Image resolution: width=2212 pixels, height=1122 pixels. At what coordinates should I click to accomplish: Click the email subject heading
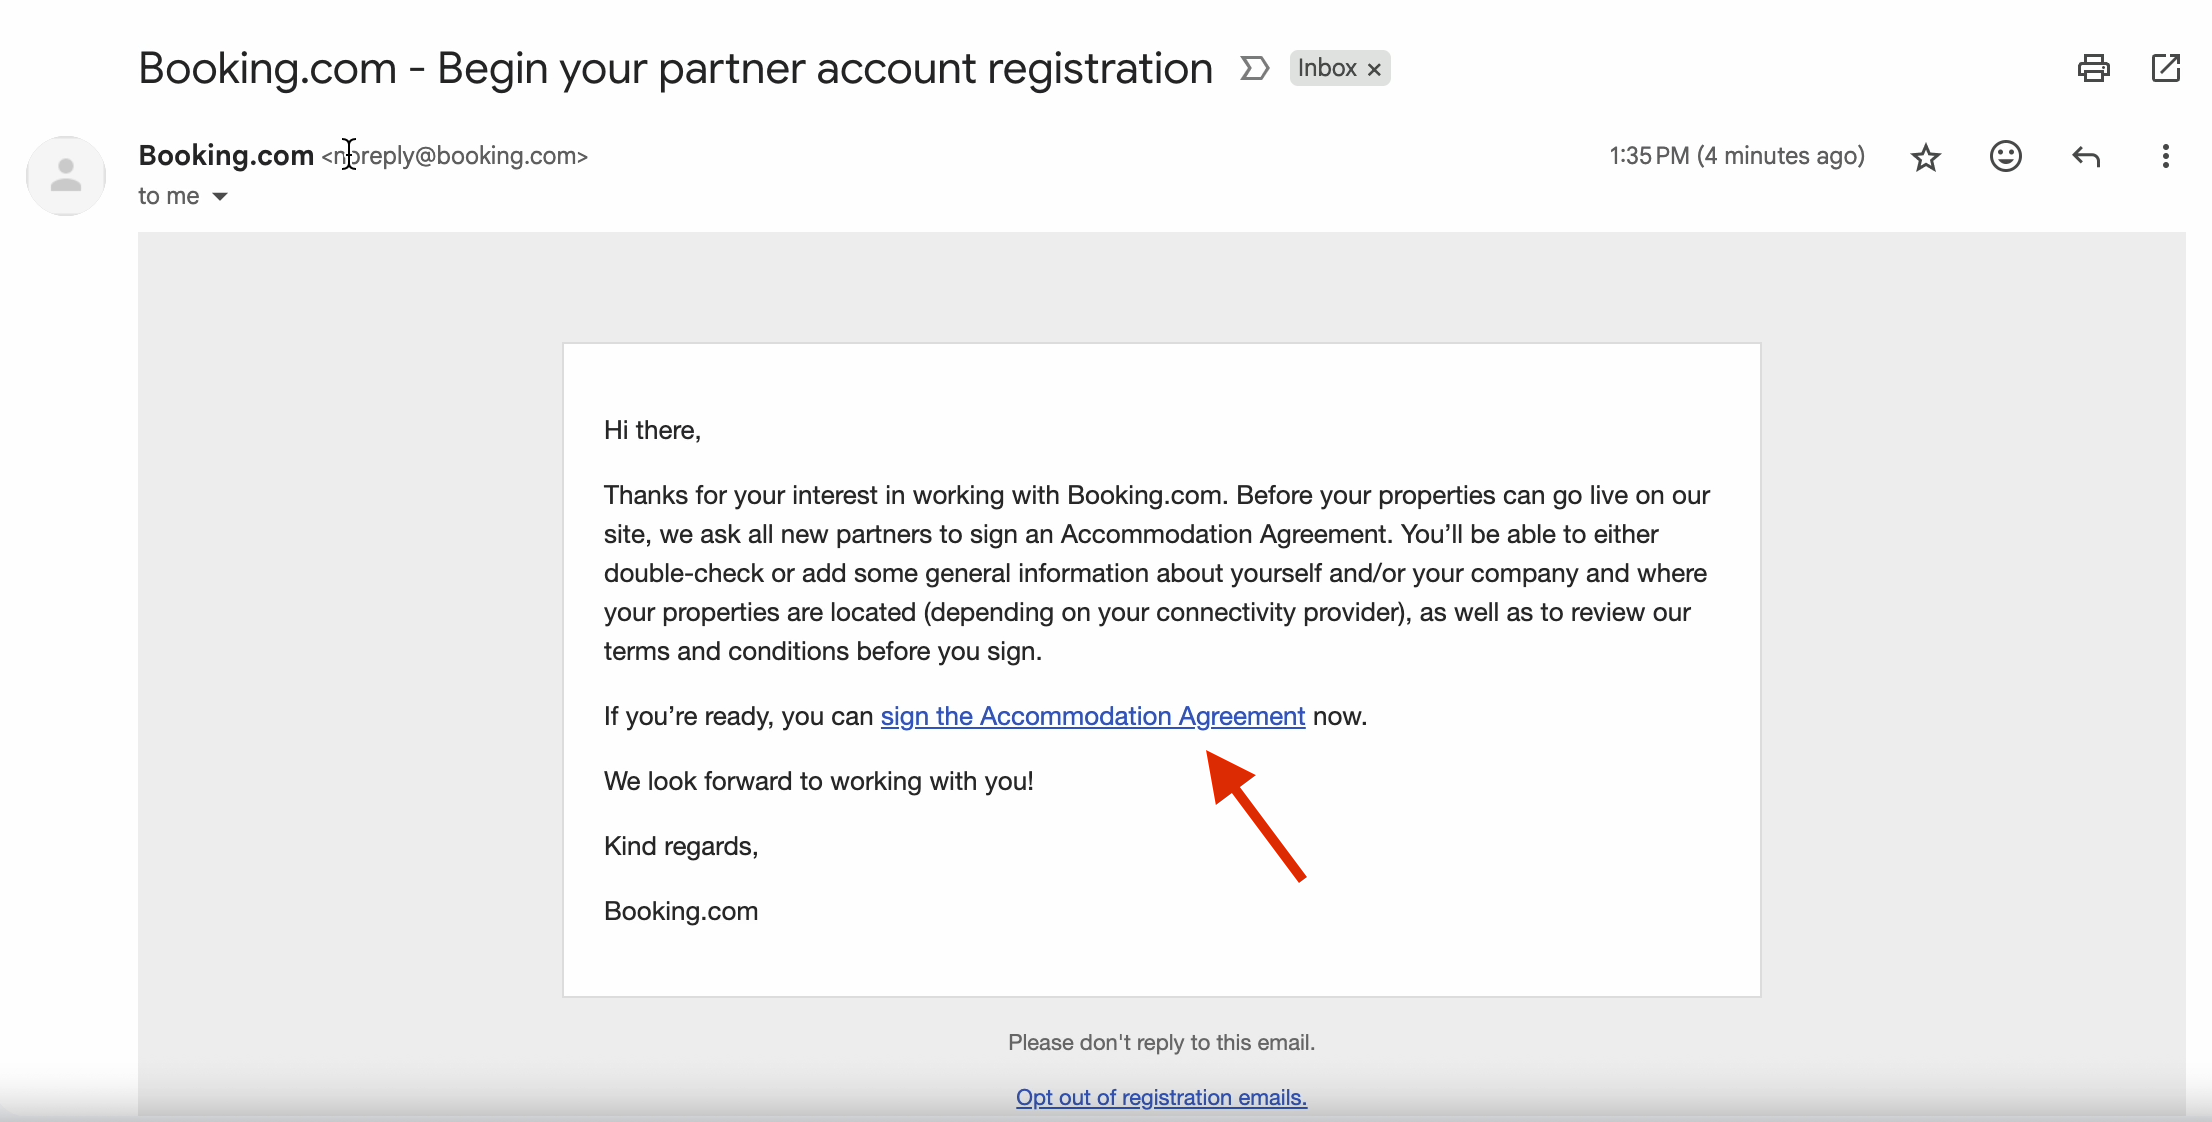675,68
